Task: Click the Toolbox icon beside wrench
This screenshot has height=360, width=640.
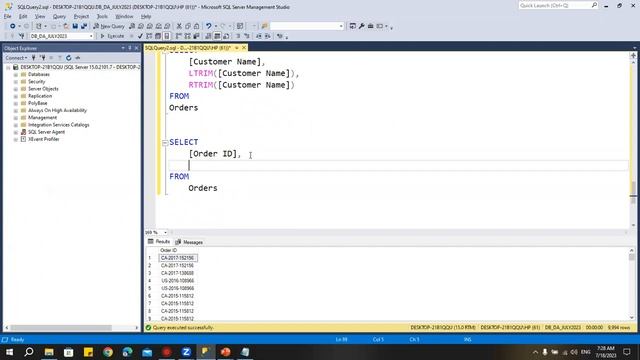Action: (370, 26)
